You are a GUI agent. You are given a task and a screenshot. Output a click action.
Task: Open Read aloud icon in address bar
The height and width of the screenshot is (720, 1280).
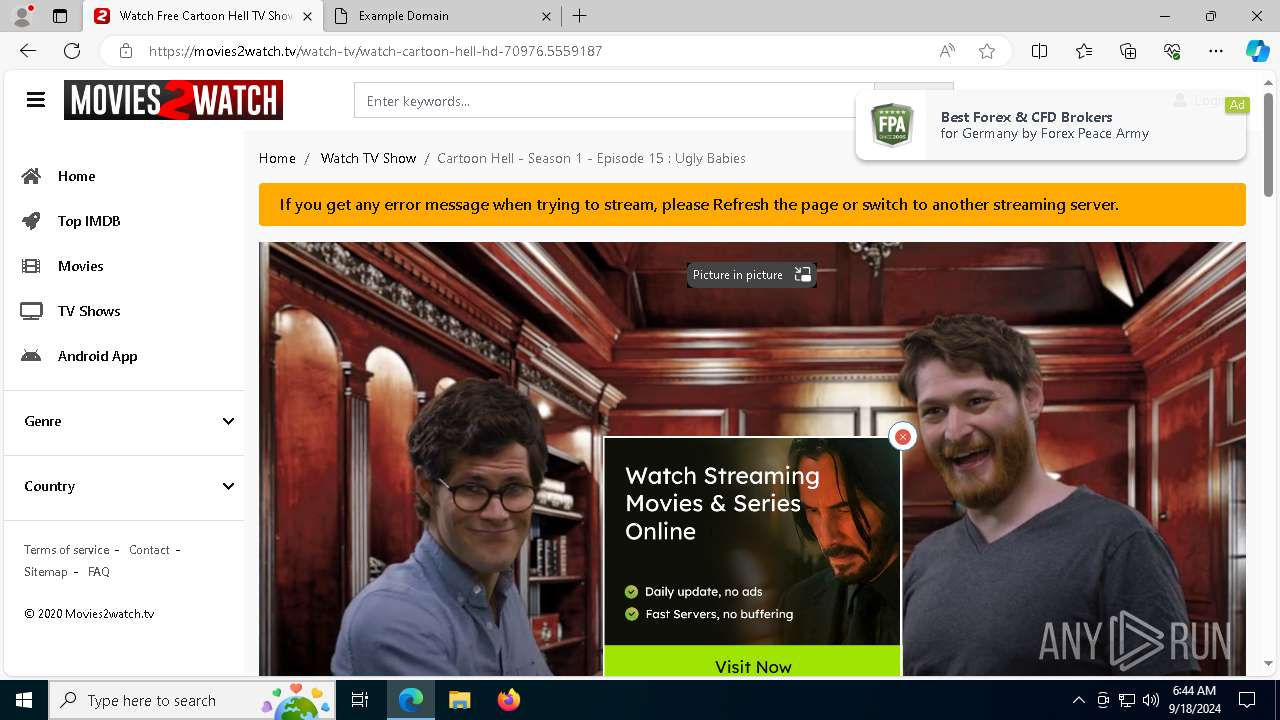947,51
